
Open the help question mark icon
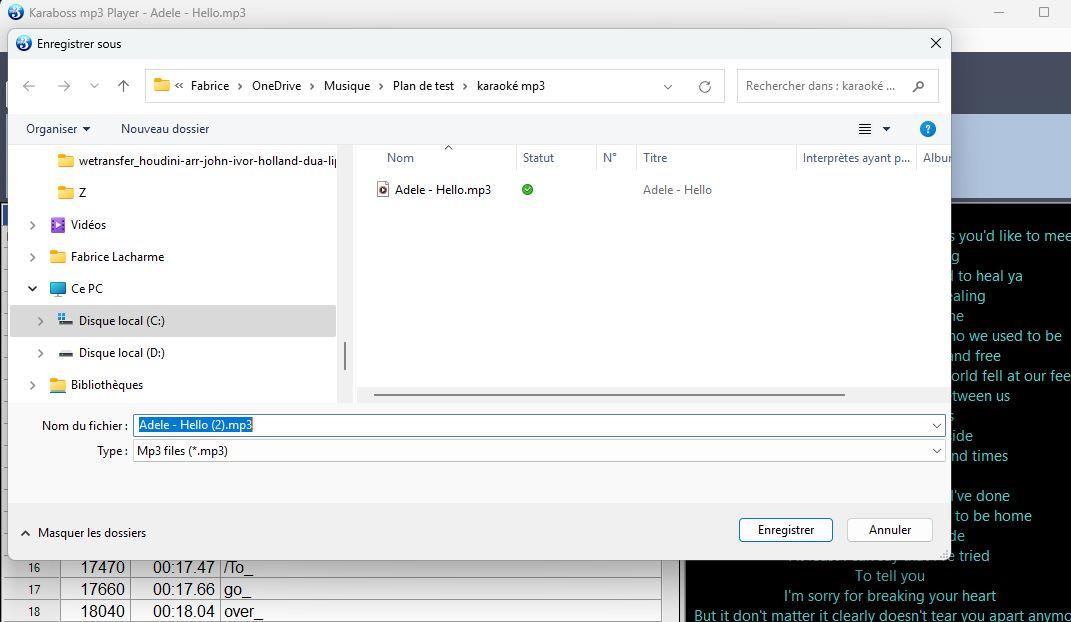[927, 129]
